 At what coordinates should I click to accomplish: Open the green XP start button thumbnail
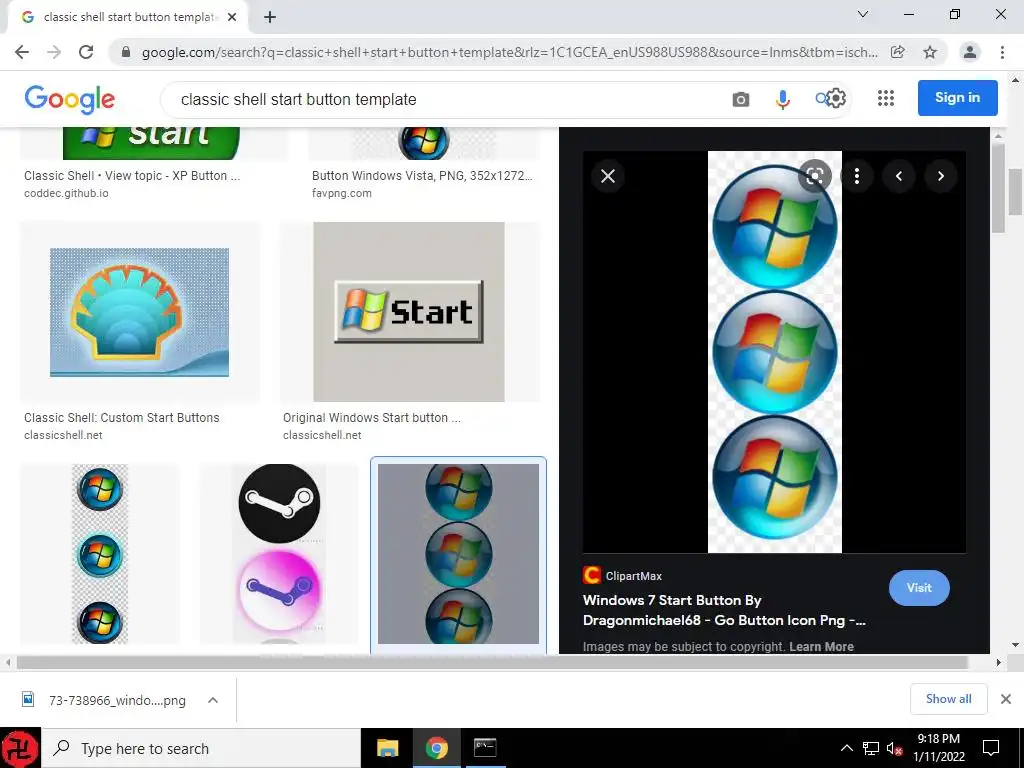[152, 143]
